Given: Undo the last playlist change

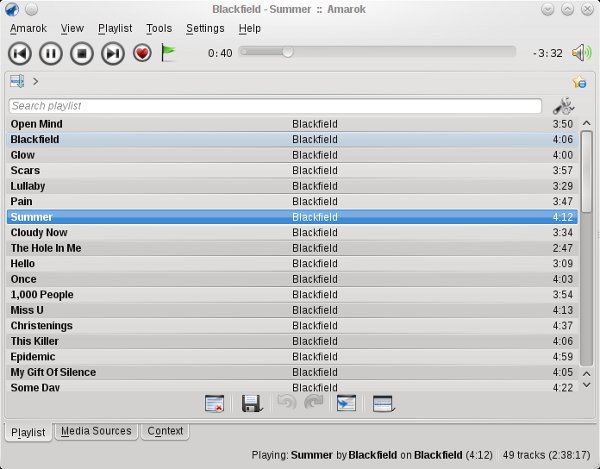Looking at the screenshot, I should click(x=287, y=402).
